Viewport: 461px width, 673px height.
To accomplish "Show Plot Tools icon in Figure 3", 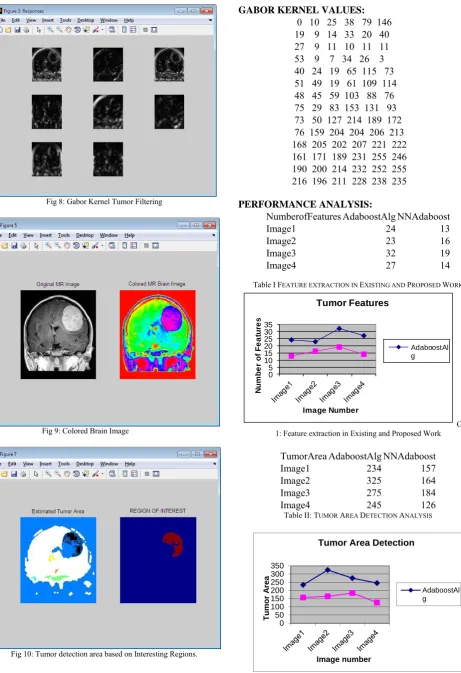I will coord(154,30).
